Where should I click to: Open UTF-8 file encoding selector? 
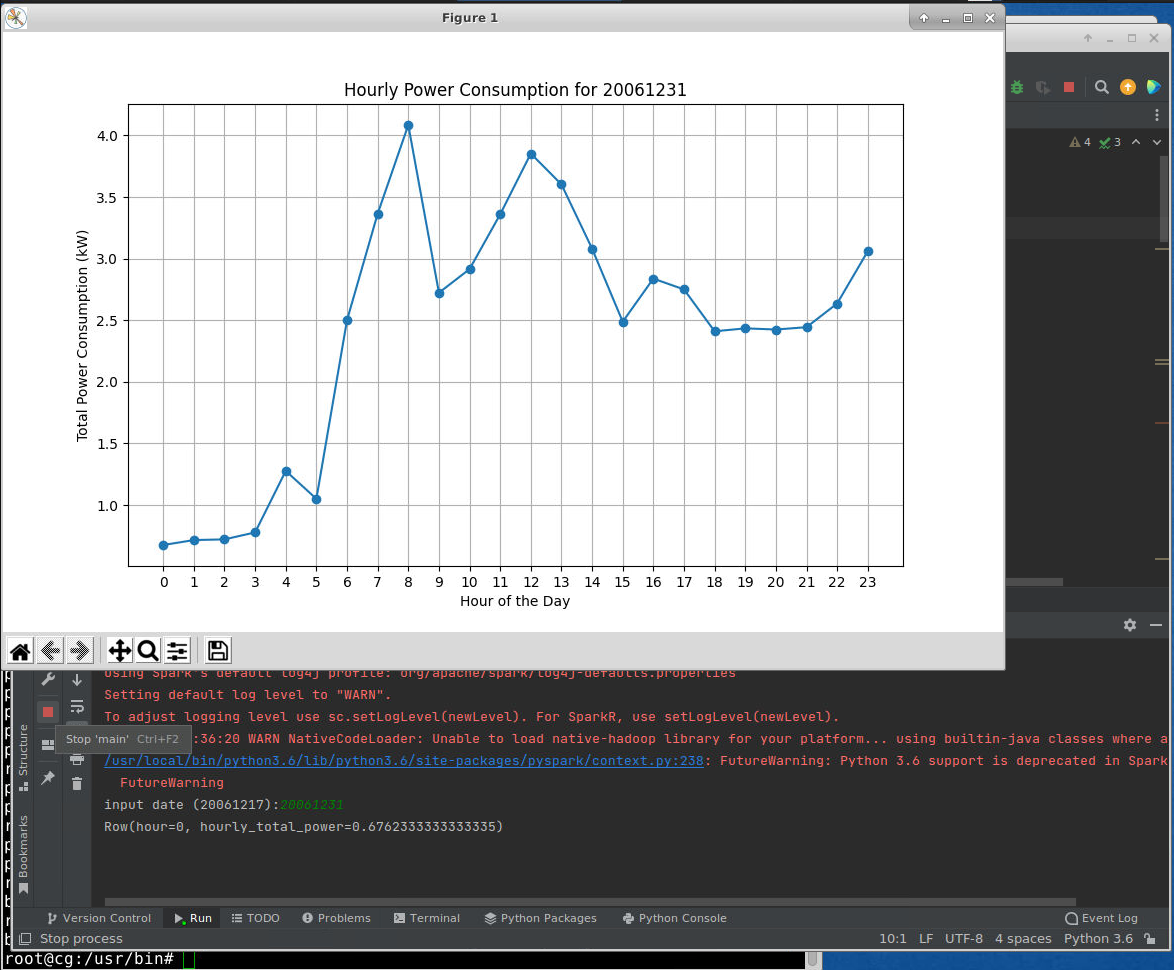964,939
